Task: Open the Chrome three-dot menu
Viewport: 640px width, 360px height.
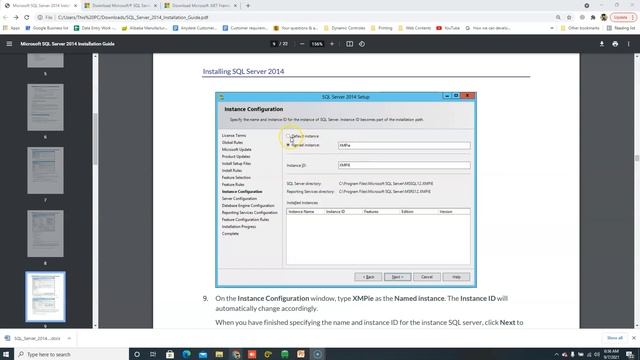Action: click(x=633, y=18)
